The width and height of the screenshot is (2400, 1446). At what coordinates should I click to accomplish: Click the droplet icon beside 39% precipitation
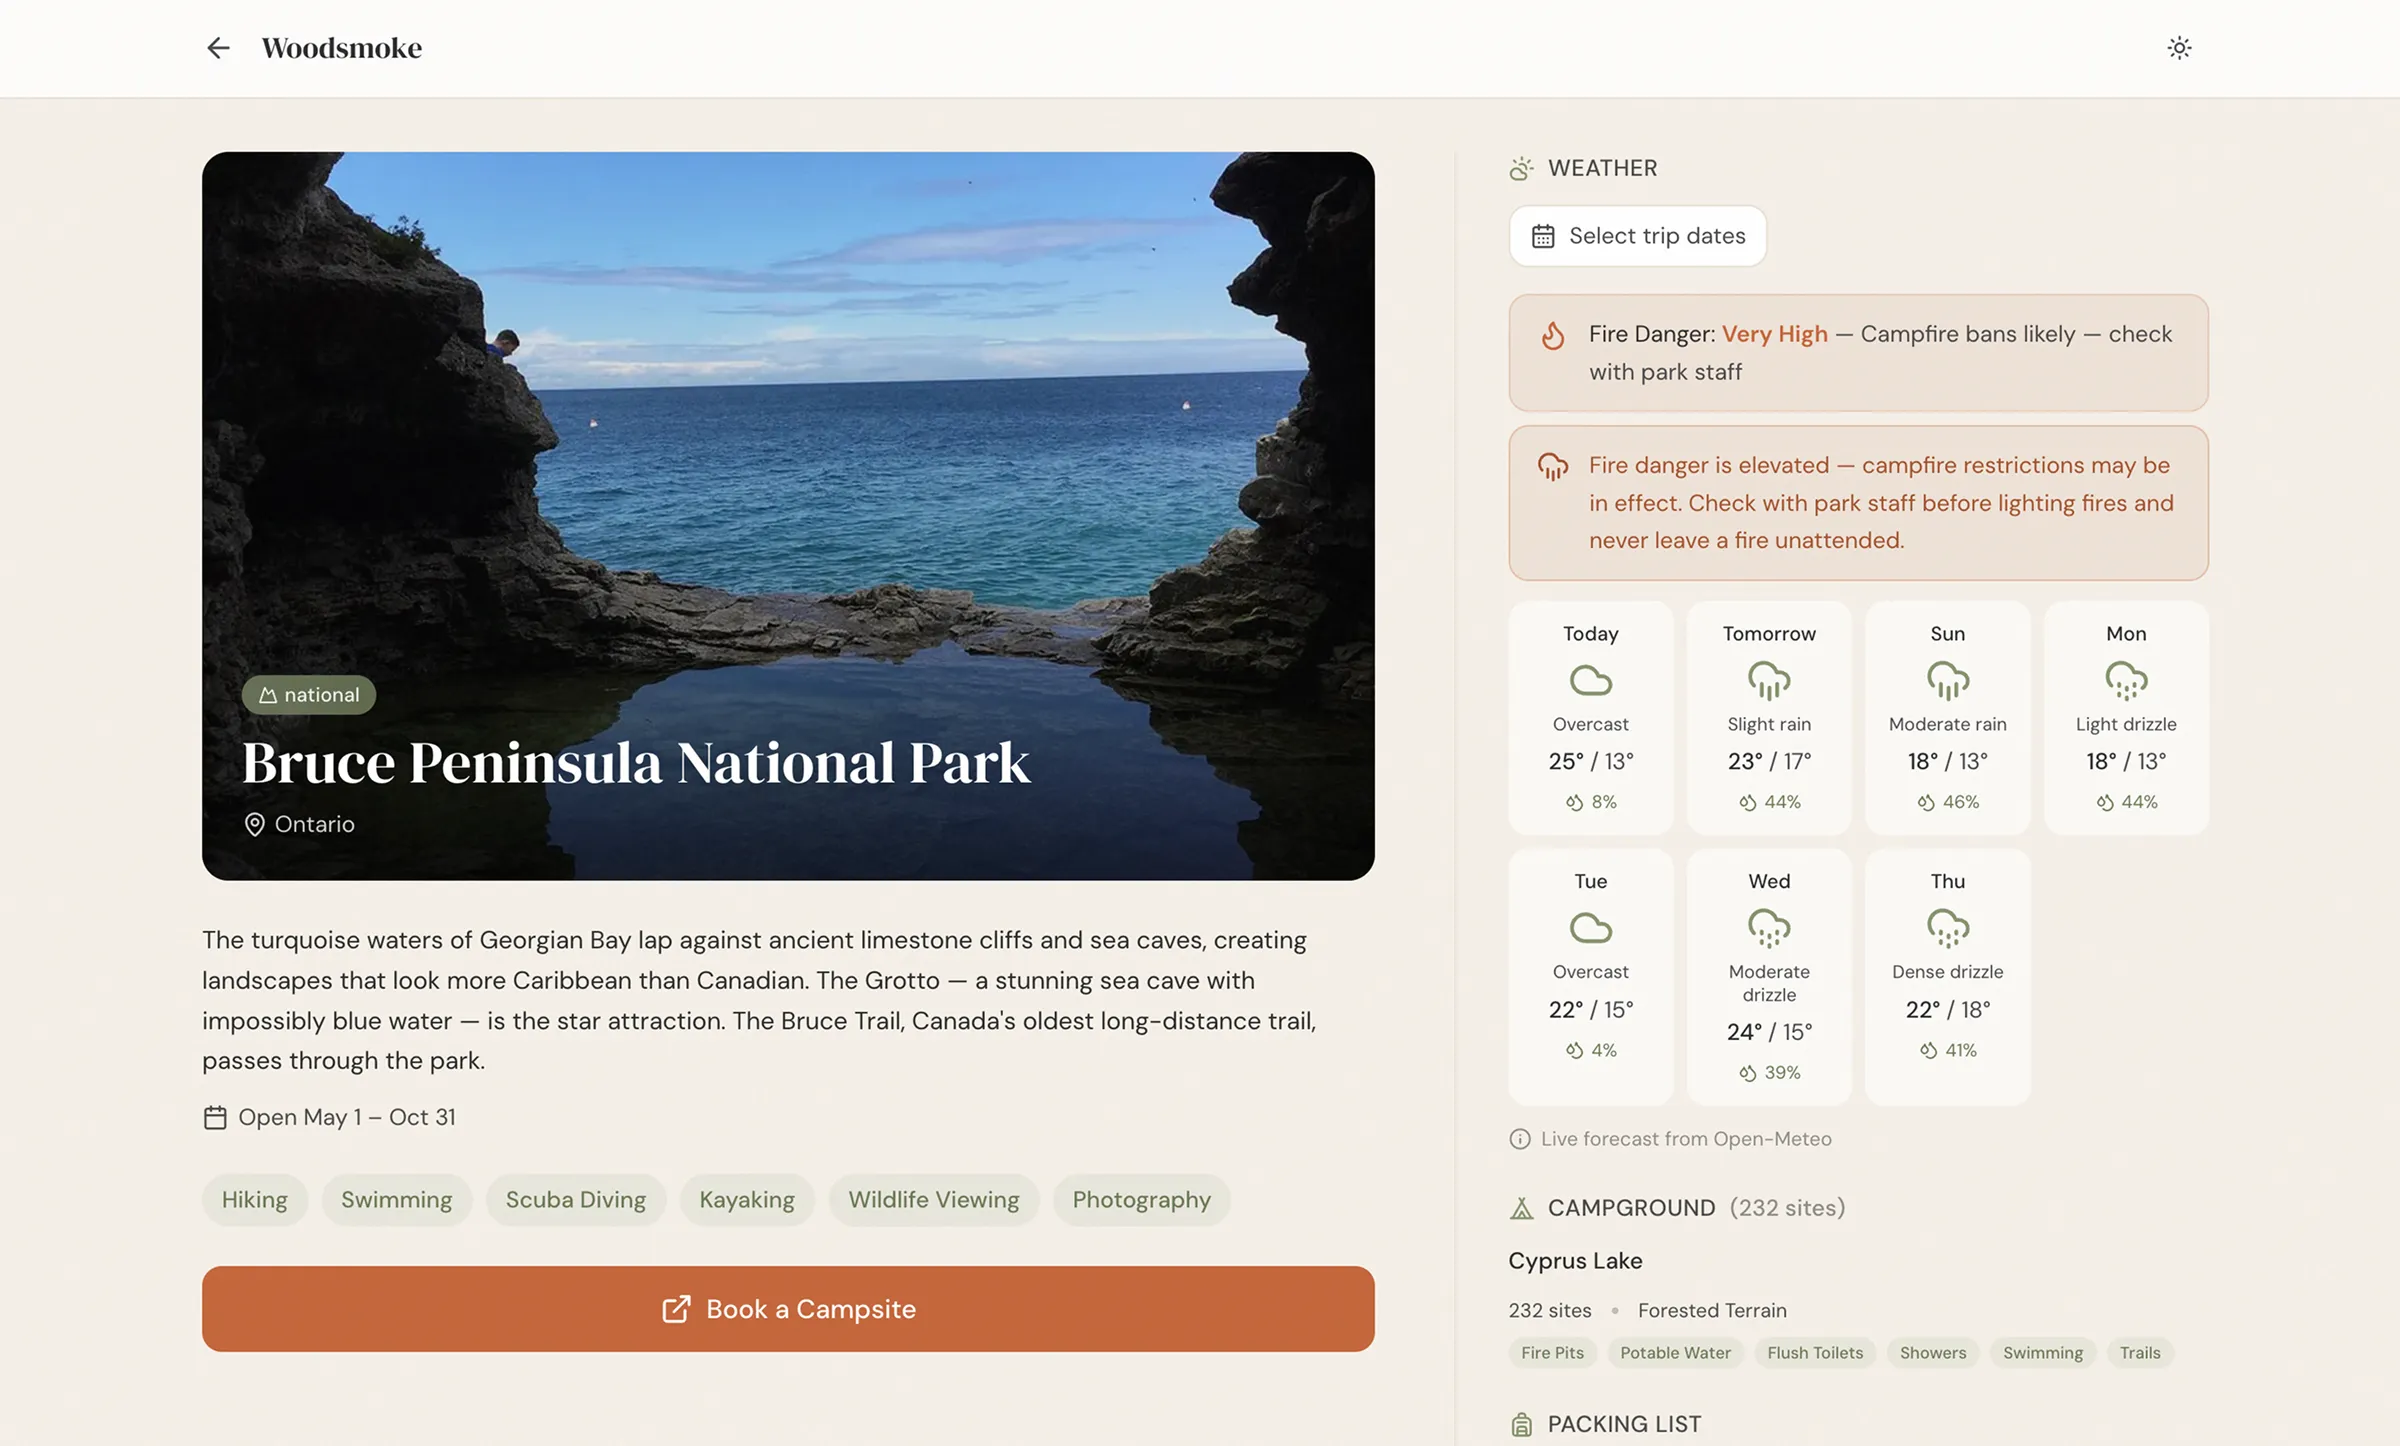pyautogui.click(x=1747, y=1073)
